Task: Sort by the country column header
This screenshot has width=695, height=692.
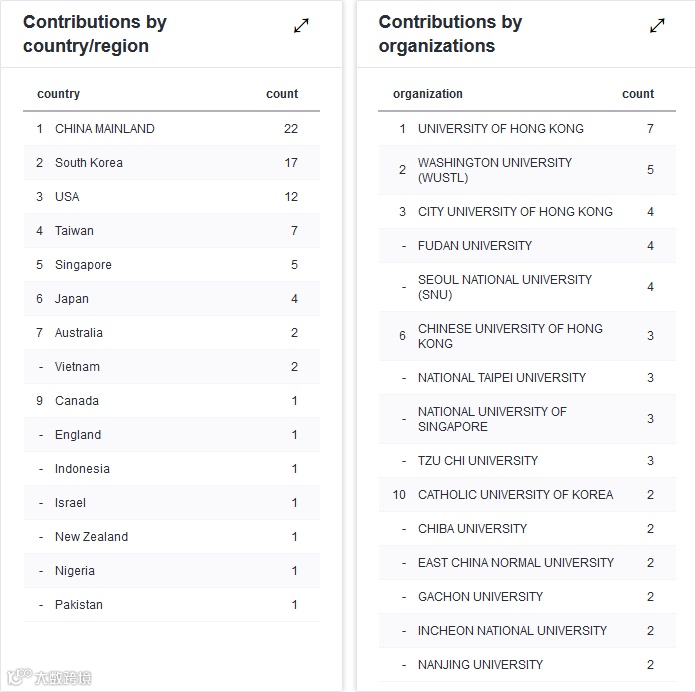Action: tap(58, 94)
